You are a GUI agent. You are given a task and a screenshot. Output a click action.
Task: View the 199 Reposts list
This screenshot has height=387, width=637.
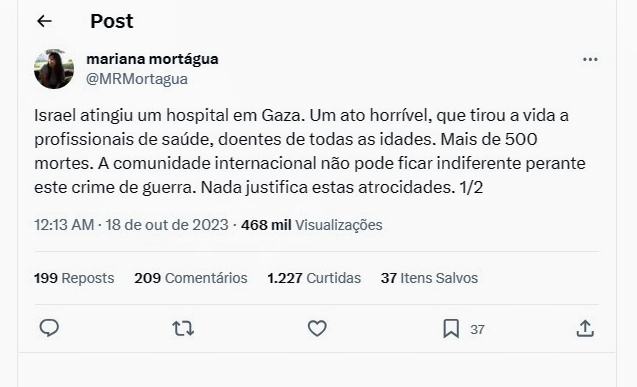pos(74,278)
